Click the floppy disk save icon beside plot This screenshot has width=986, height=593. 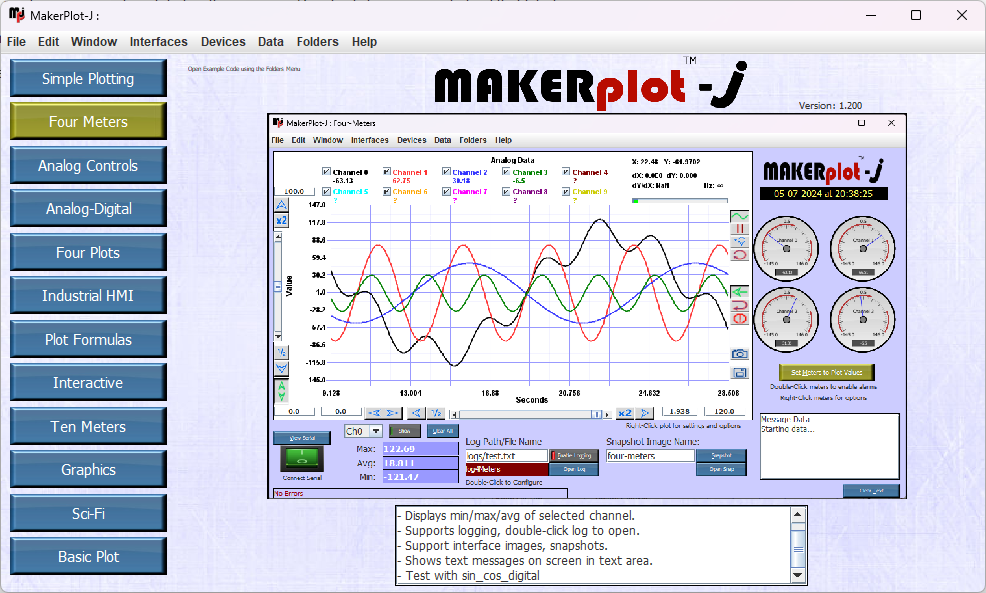point(740,373)
